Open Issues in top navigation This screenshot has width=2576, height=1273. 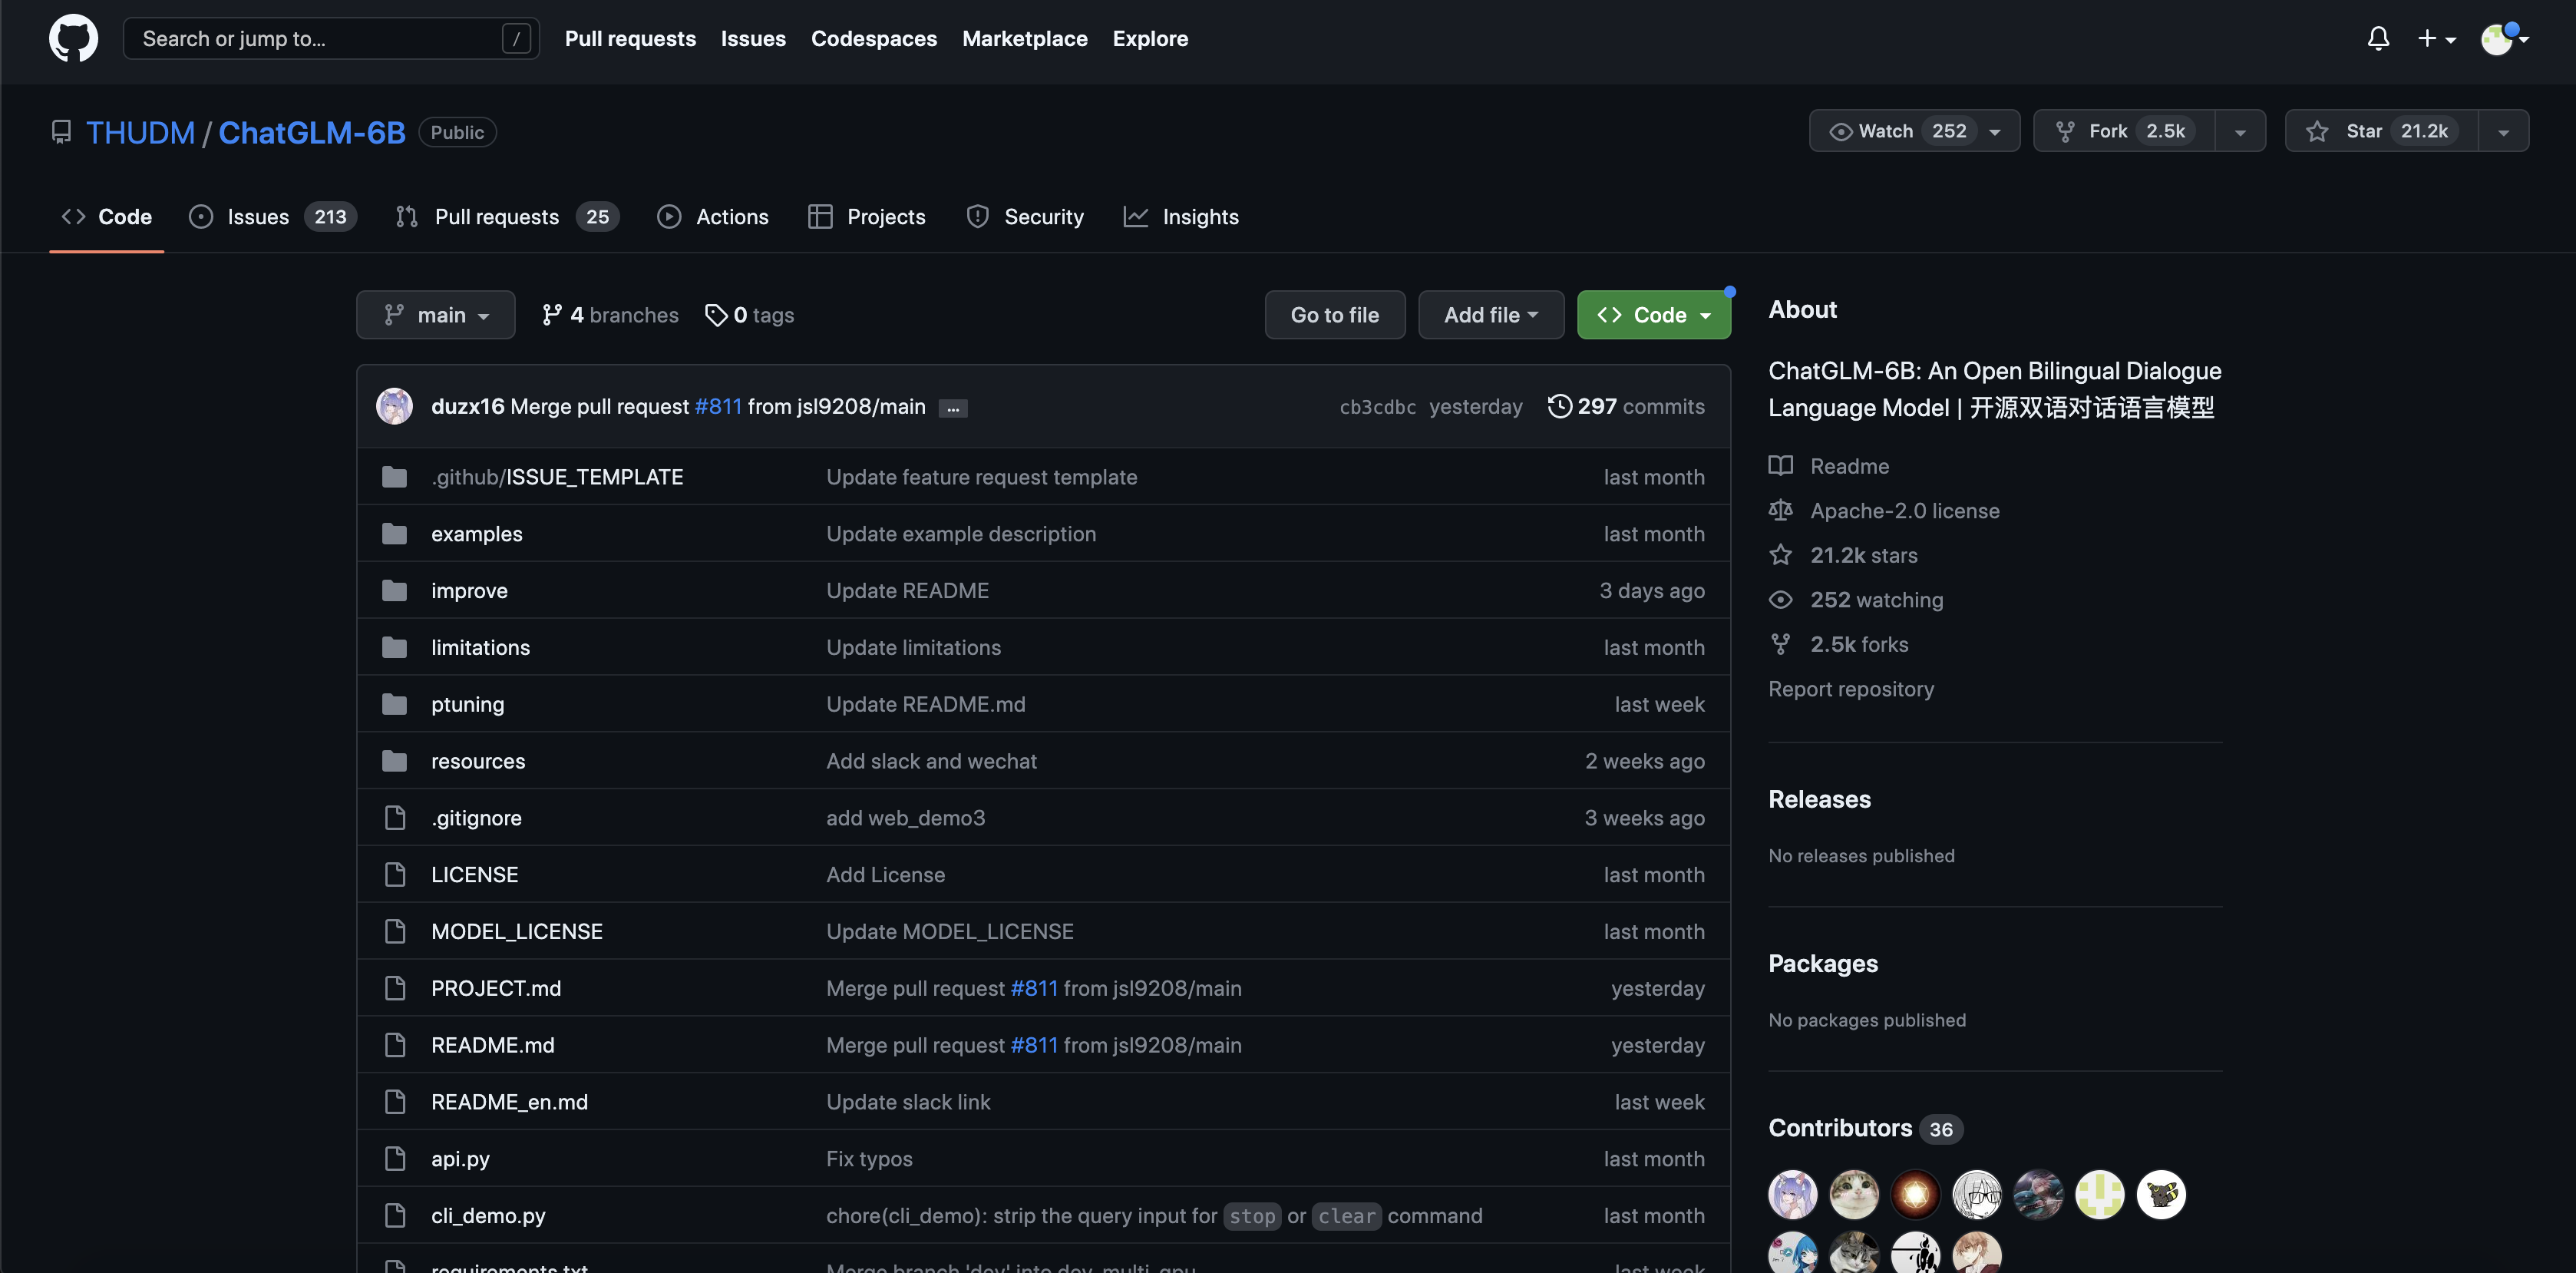753,38
